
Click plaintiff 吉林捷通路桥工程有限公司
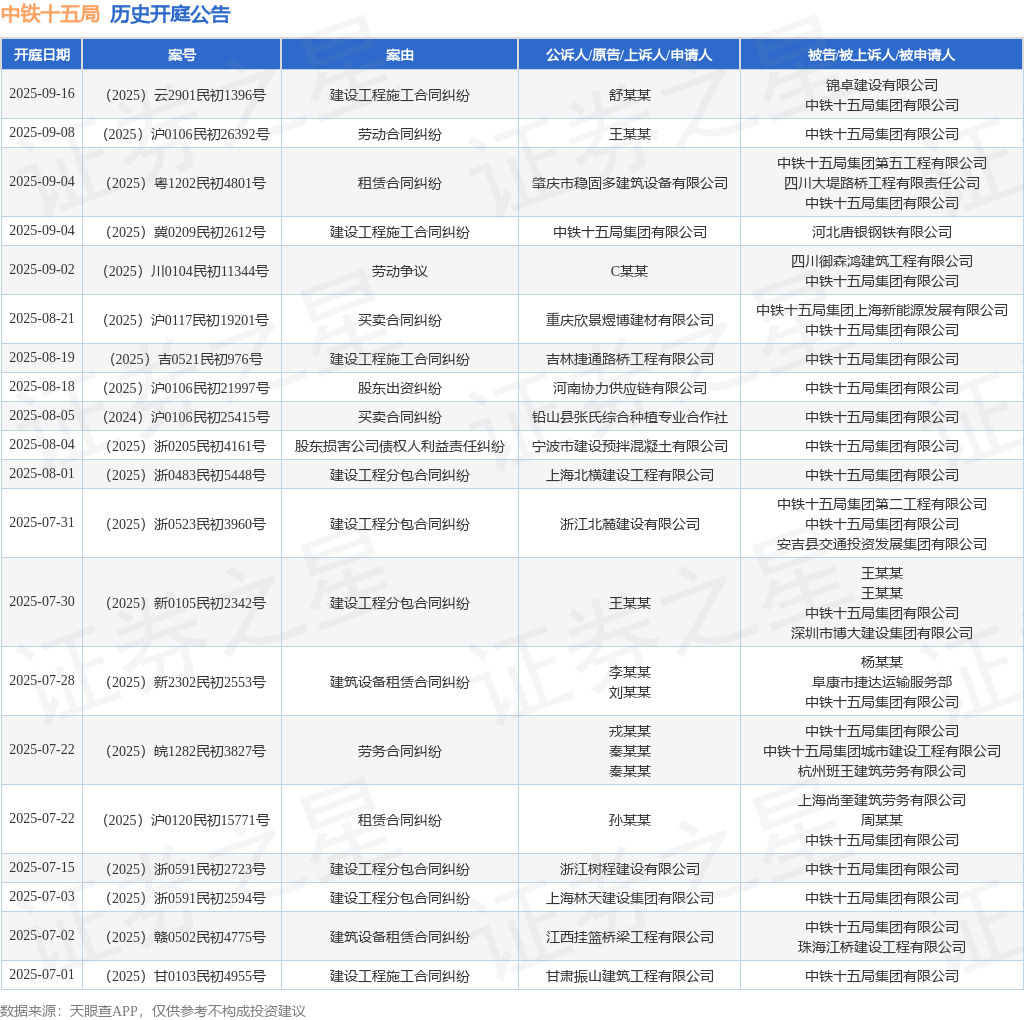coord(630,360)
